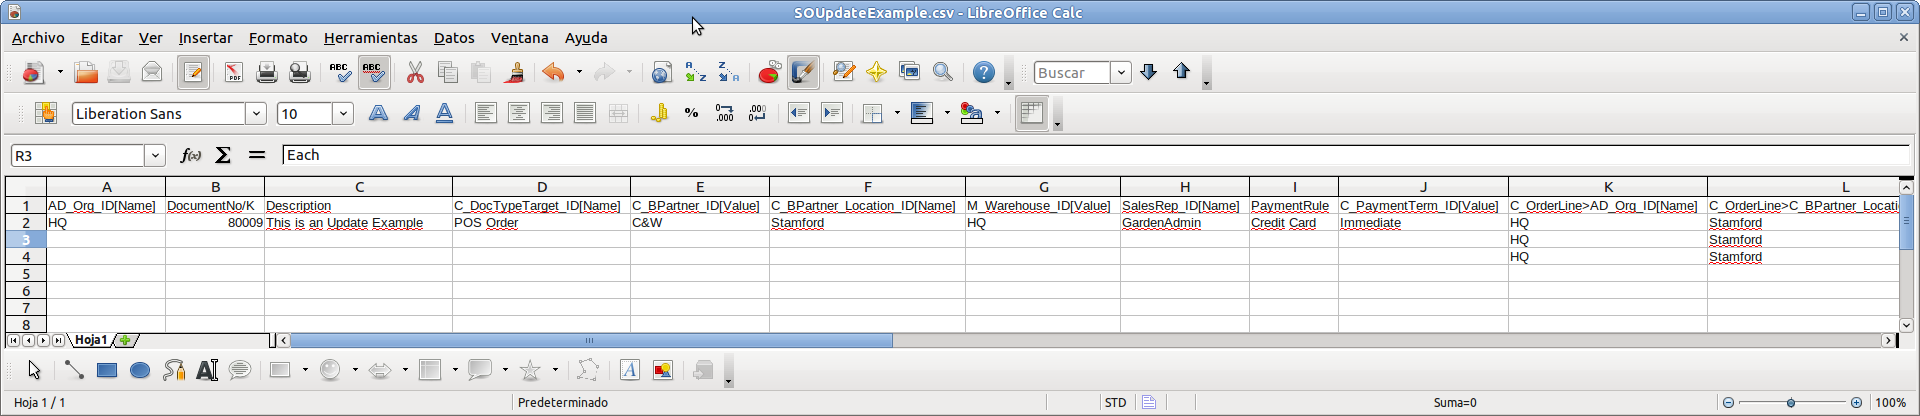Select the Line drawing tool
The image size is (1920, 416).
coord(73,370)
